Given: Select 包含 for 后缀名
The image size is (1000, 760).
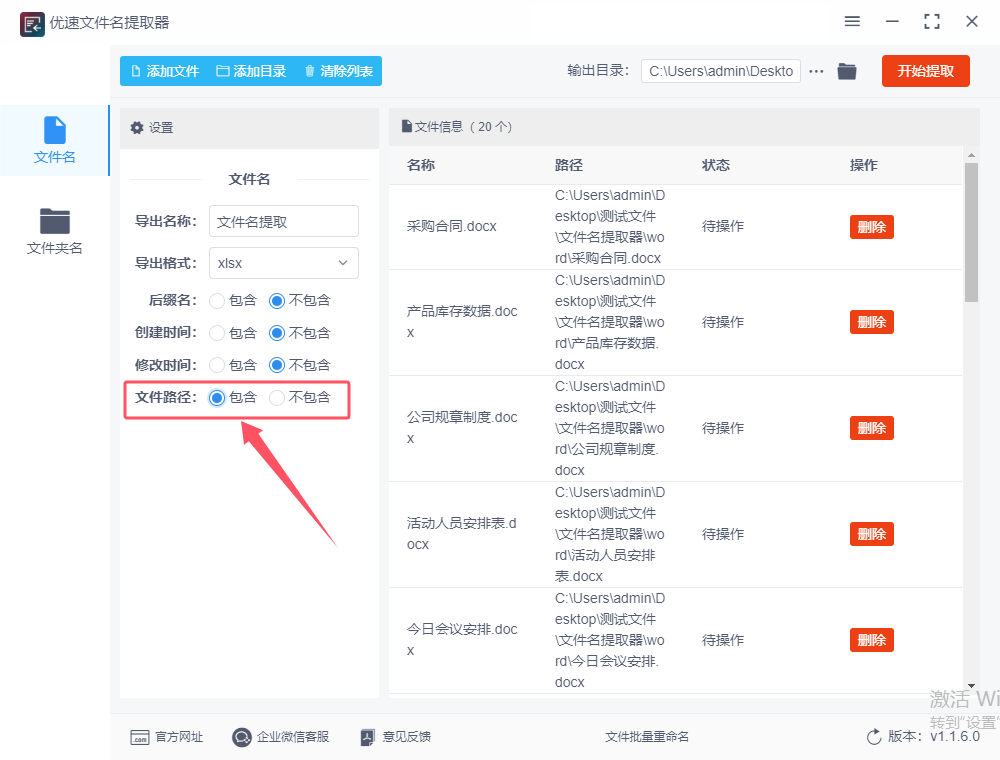Looking at the screenshot, I should [x=217, y=300].
